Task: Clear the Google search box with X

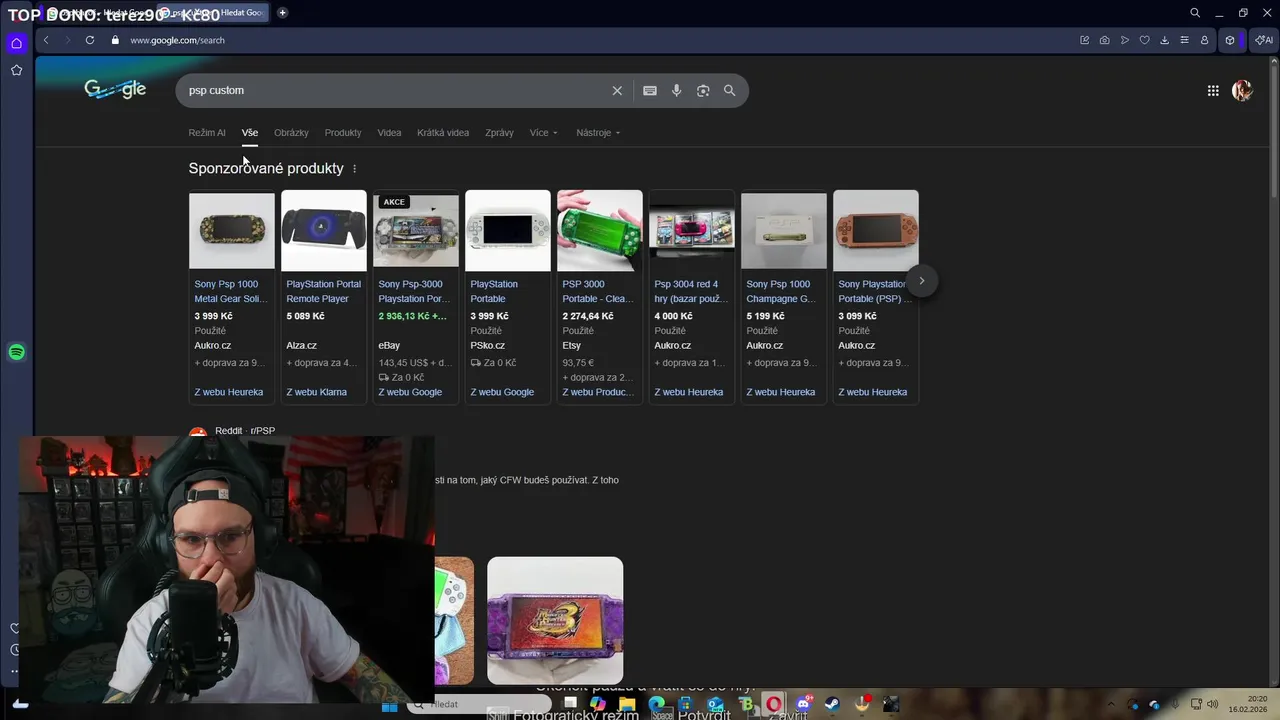Action: click(617, 90)
